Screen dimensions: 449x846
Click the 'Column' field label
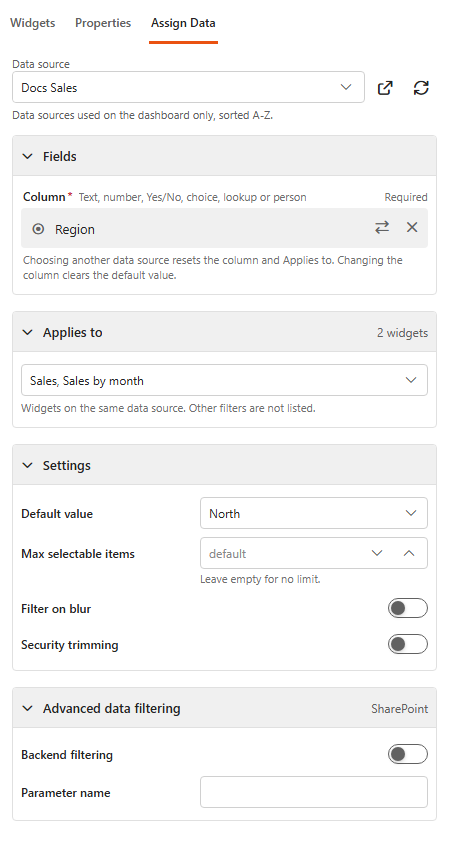click(x=44, y=197)
